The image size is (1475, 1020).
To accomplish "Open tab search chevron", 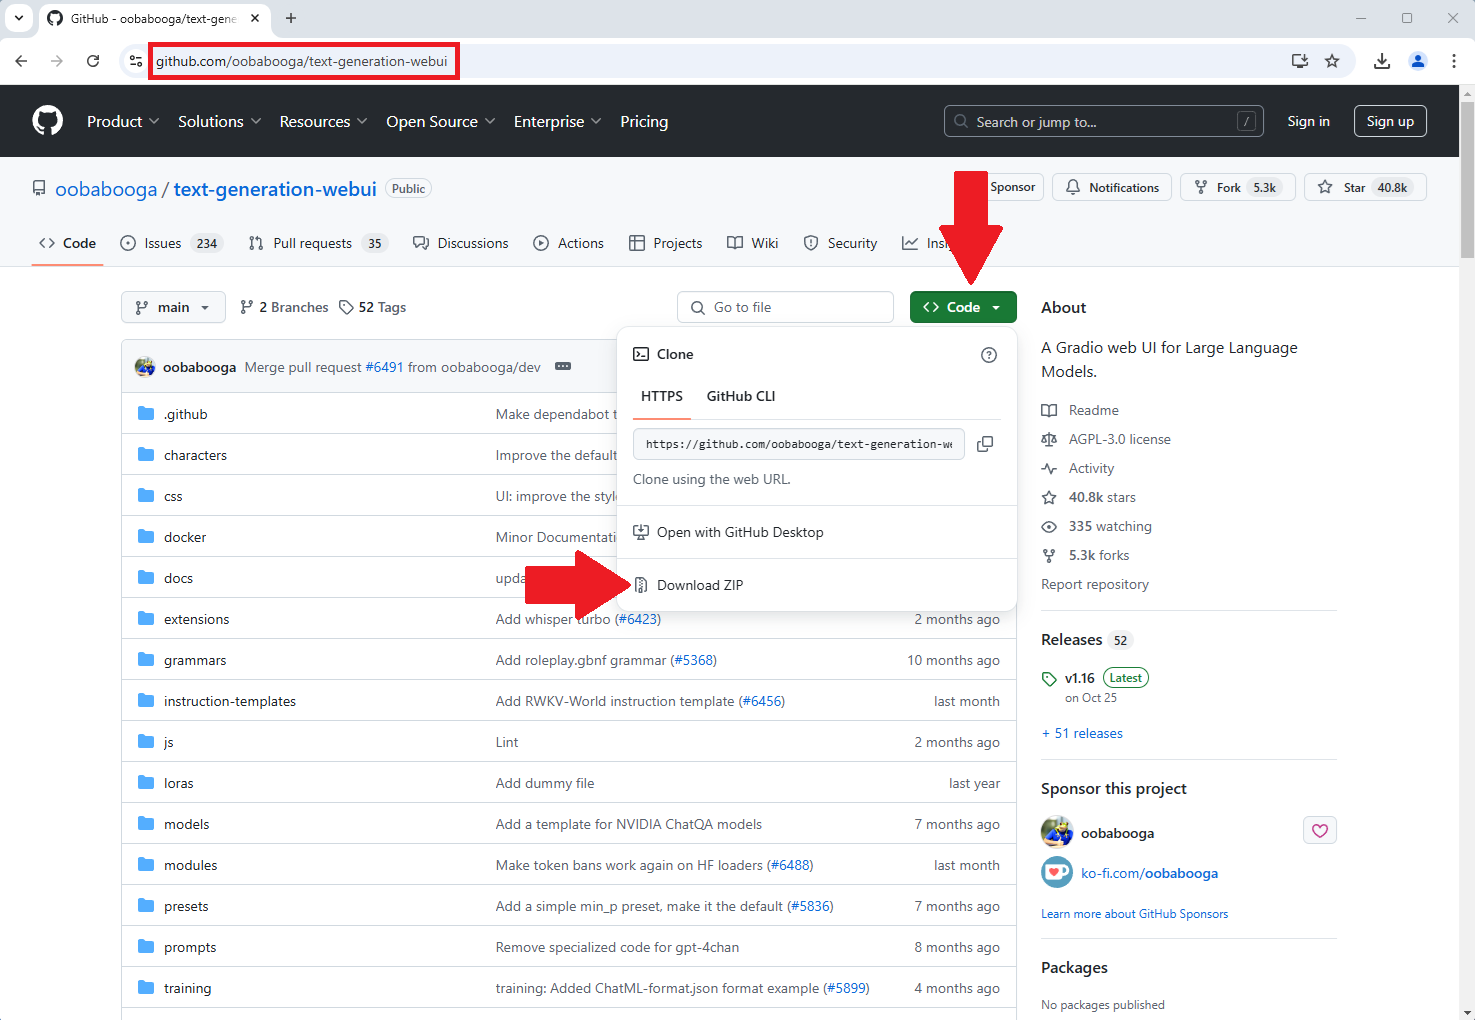I will pyautogui.click(x=18, y=18).
